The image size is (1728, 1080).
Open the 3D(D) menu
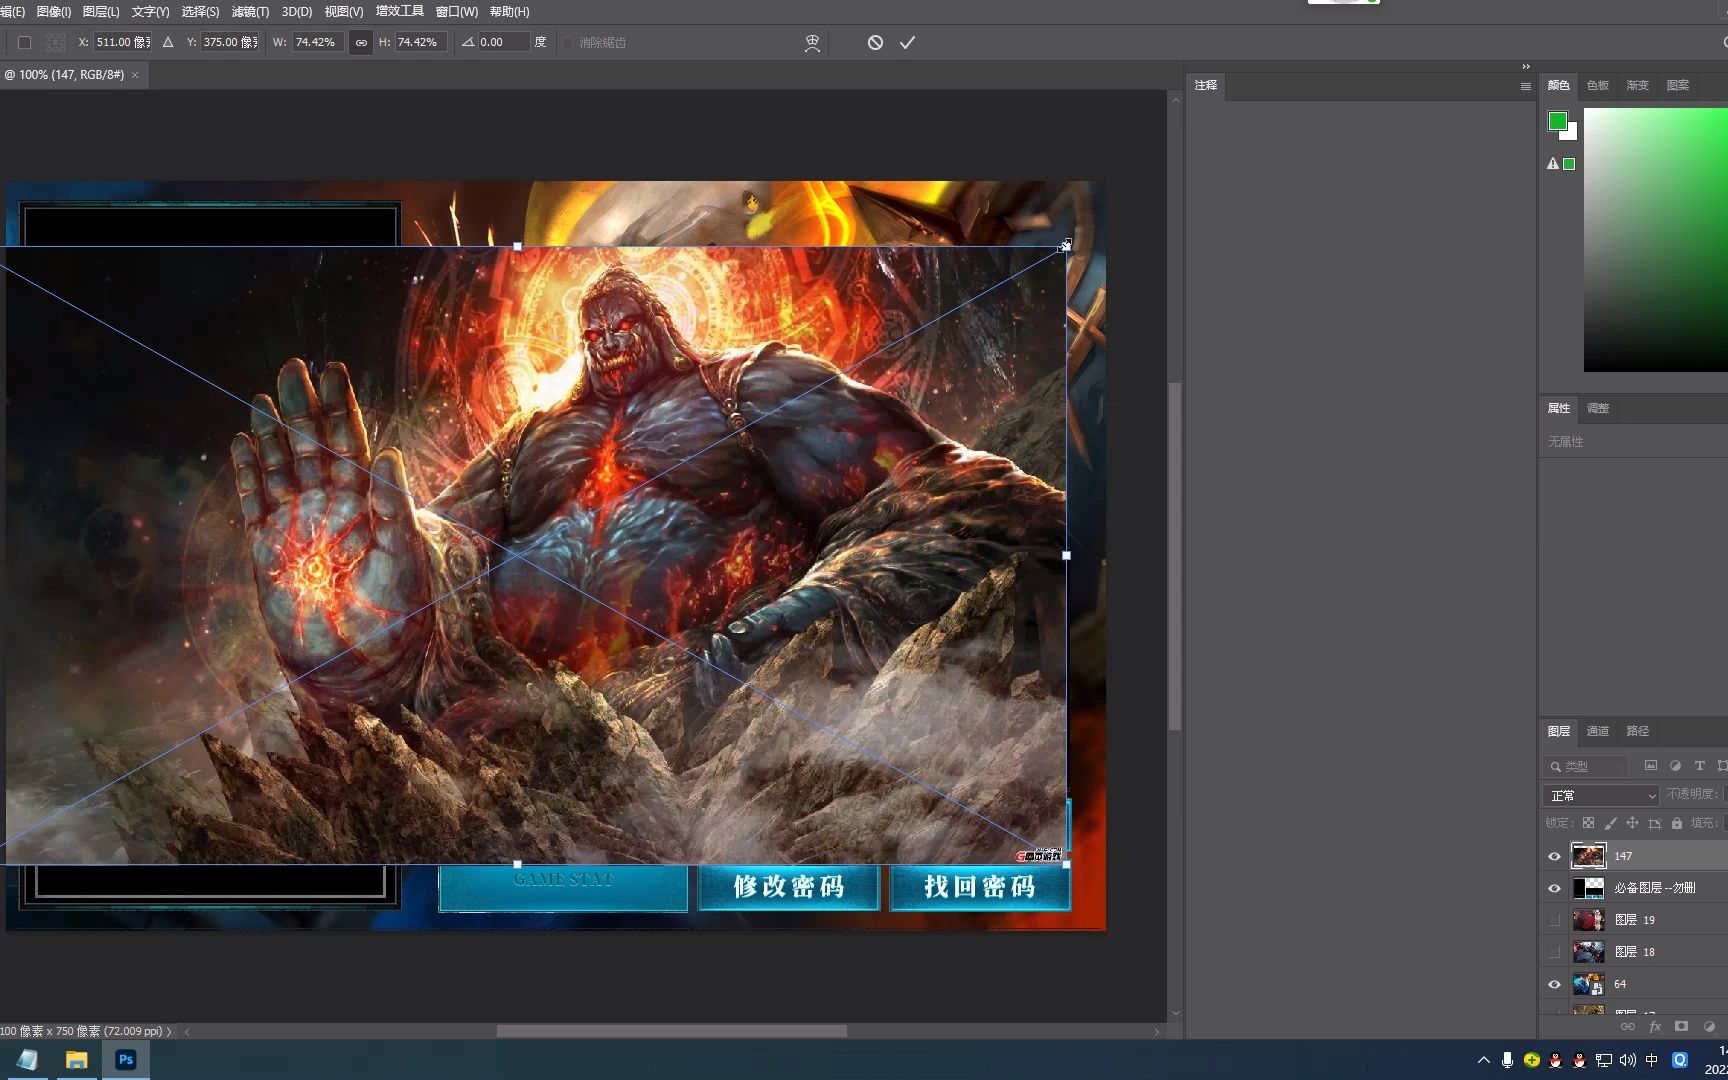point(297,11)
